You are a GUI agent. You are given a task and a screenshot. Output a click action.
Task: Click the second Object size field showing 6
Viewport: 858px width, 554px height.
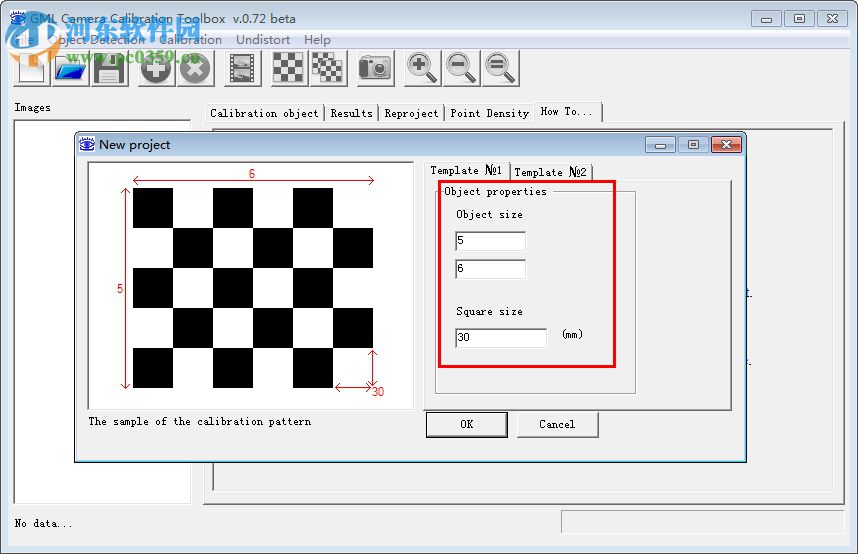(x=490, y=269)
